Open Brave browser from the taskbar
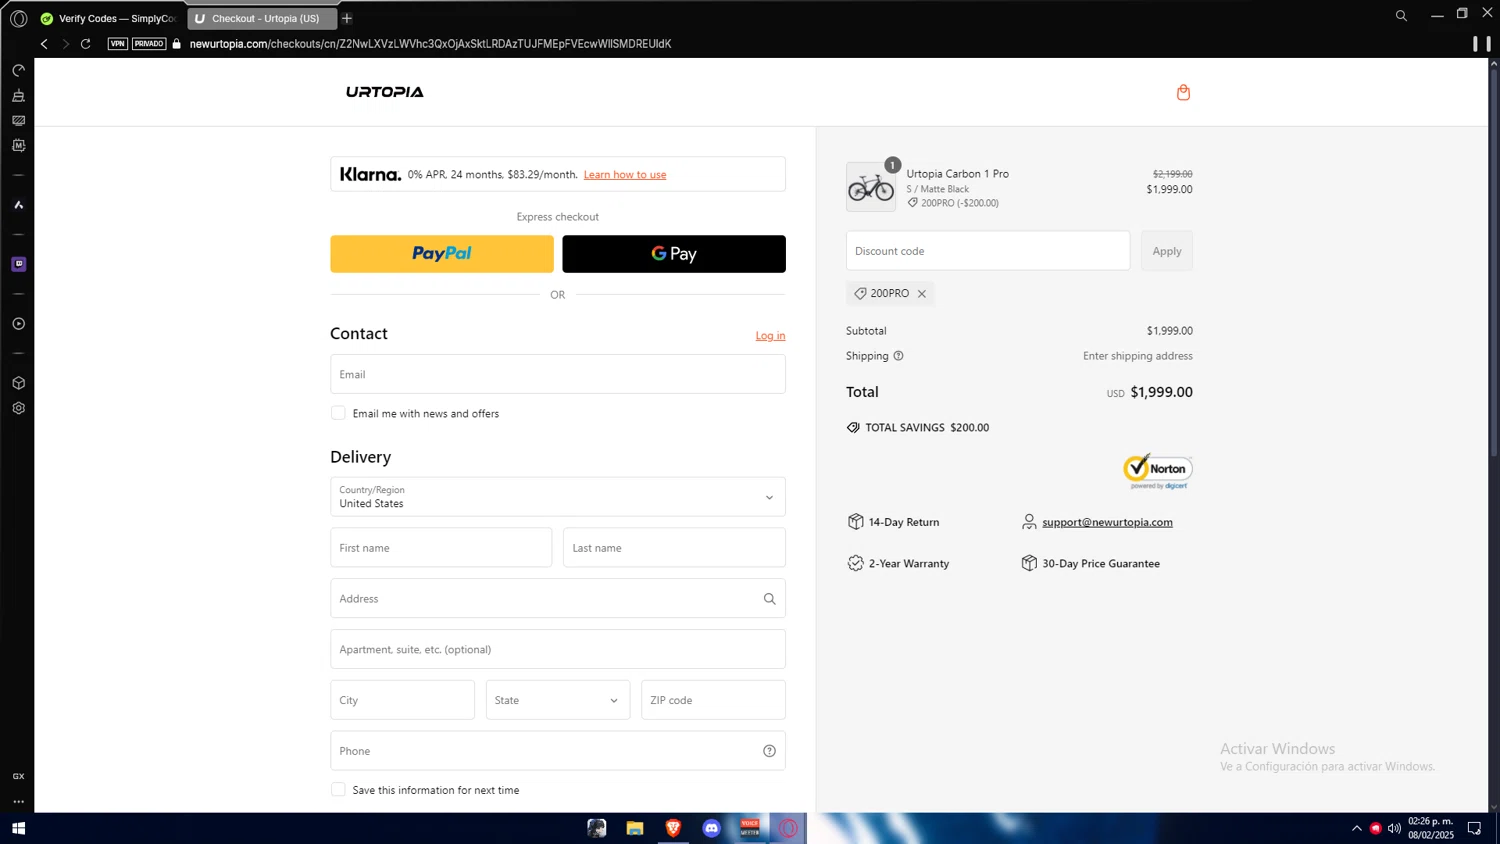 pyautogui.click(x=673, y=828)
